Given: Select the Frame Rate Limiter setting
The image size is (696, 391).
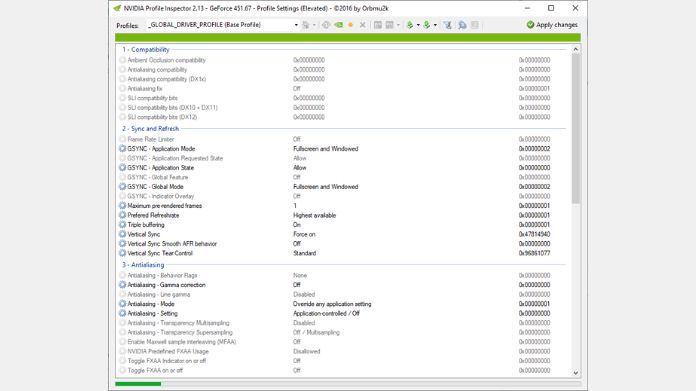Looking at the screenshot, I should tap(342, 139).
